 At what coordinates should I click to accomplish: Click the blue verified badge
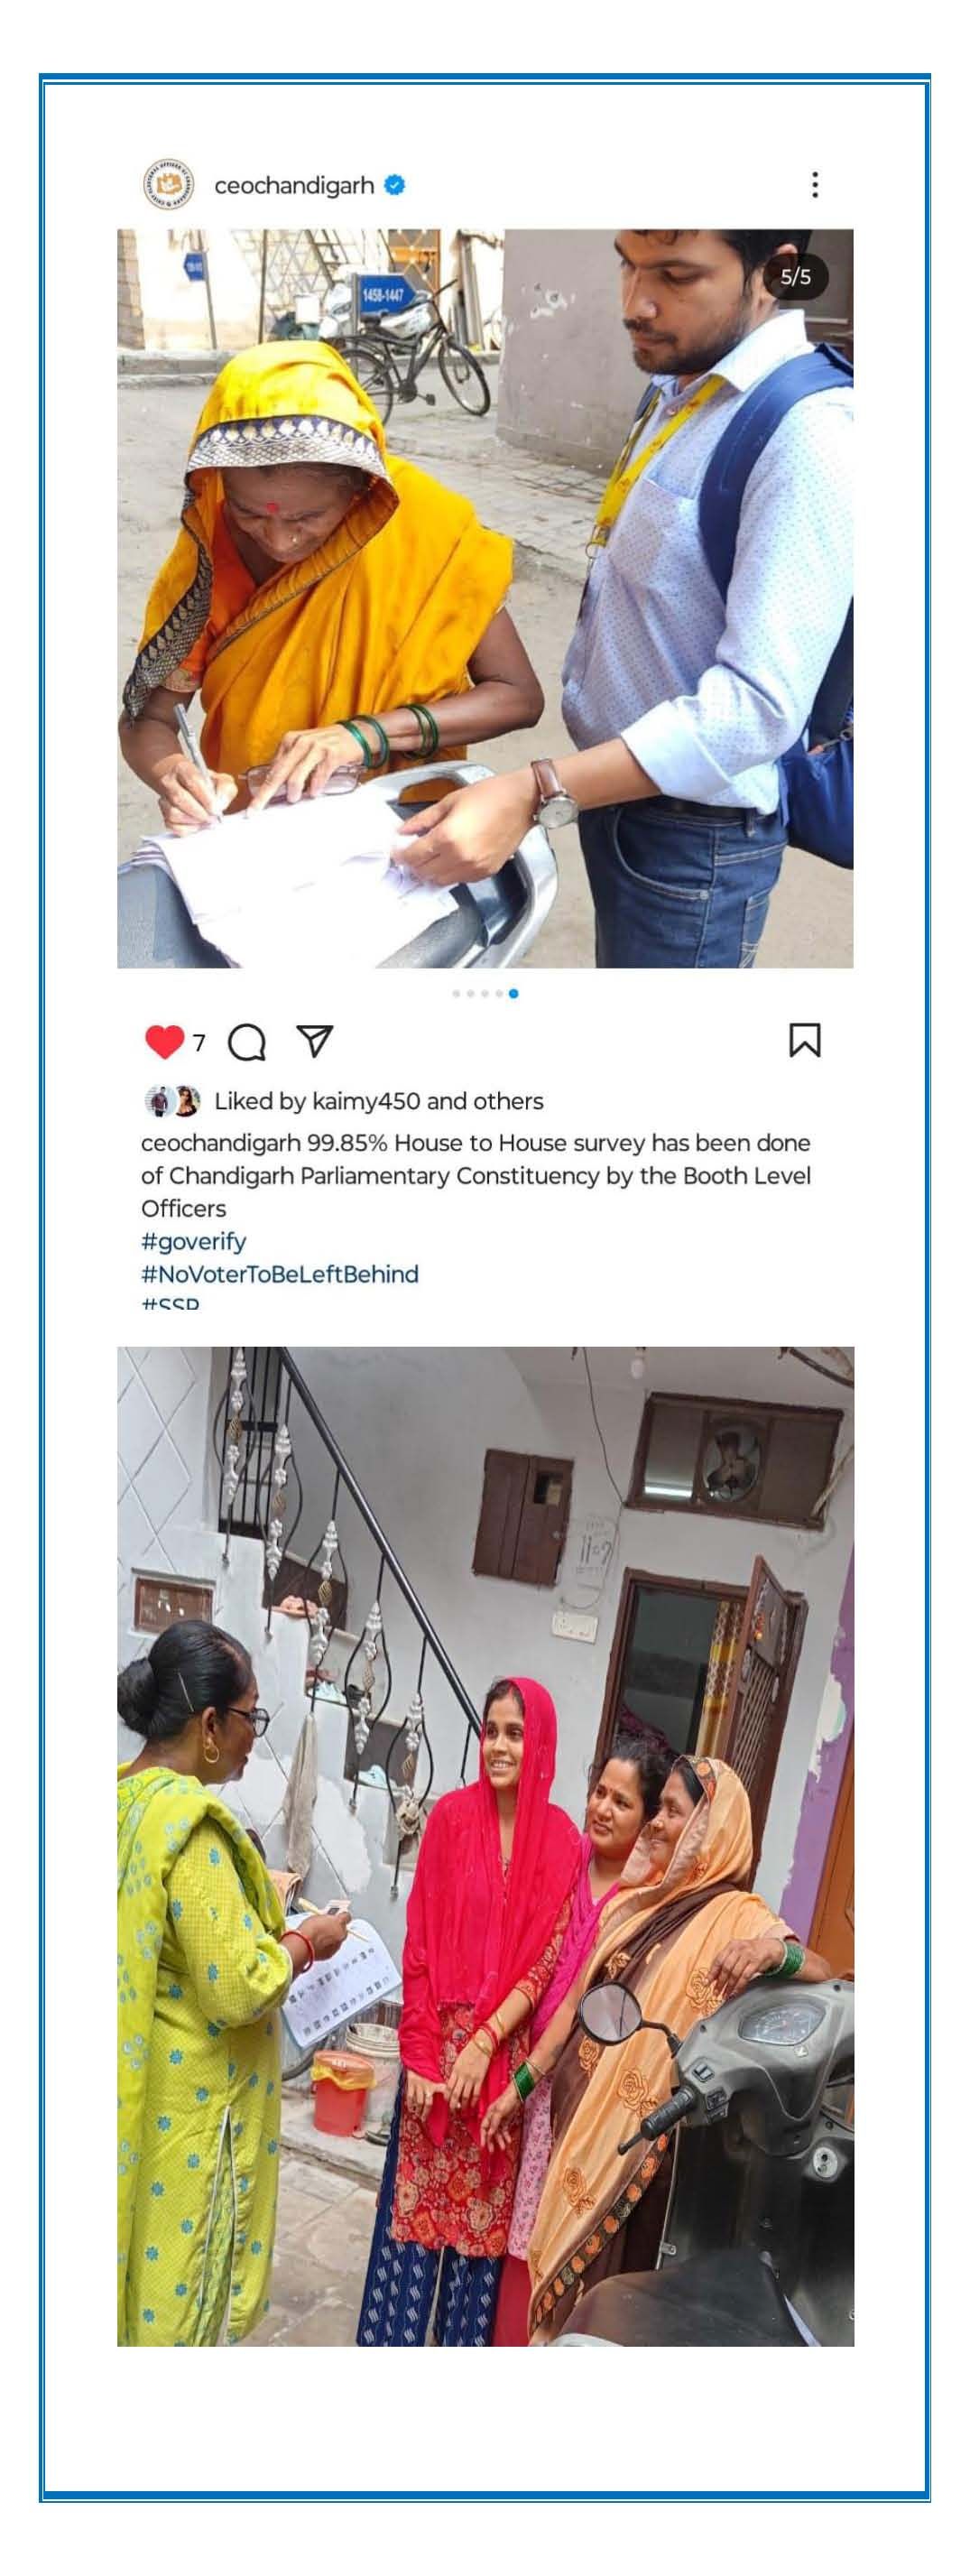(395, 185)
